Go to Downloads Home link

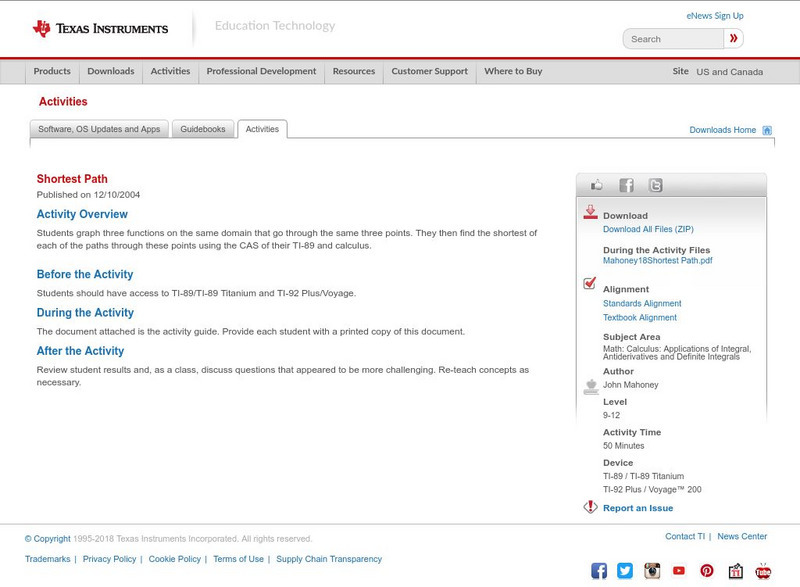[x=722, y=130]
